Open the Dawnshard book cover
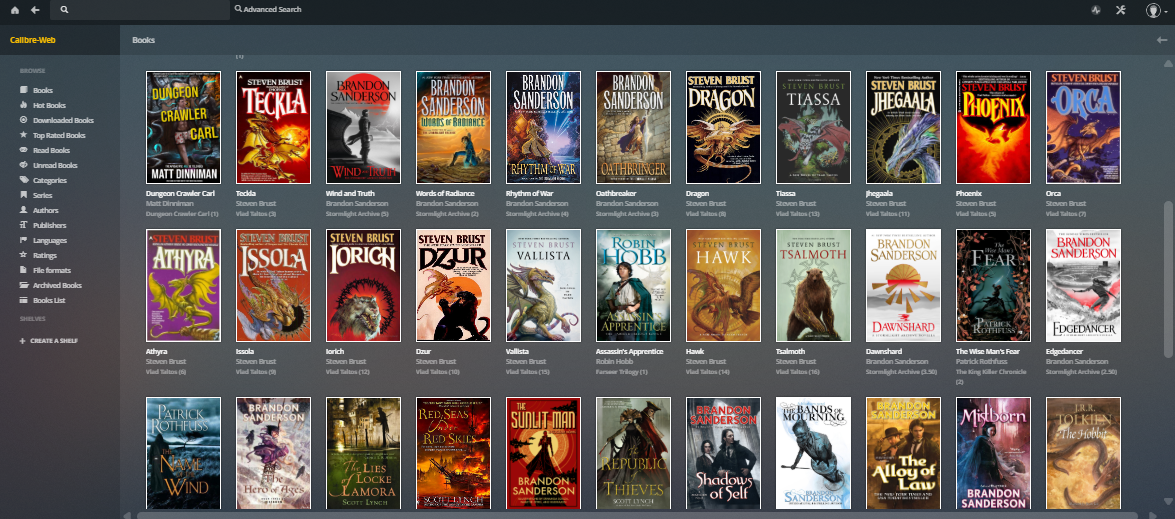The height and width of the screenshot is (519, 1175). 903,285
